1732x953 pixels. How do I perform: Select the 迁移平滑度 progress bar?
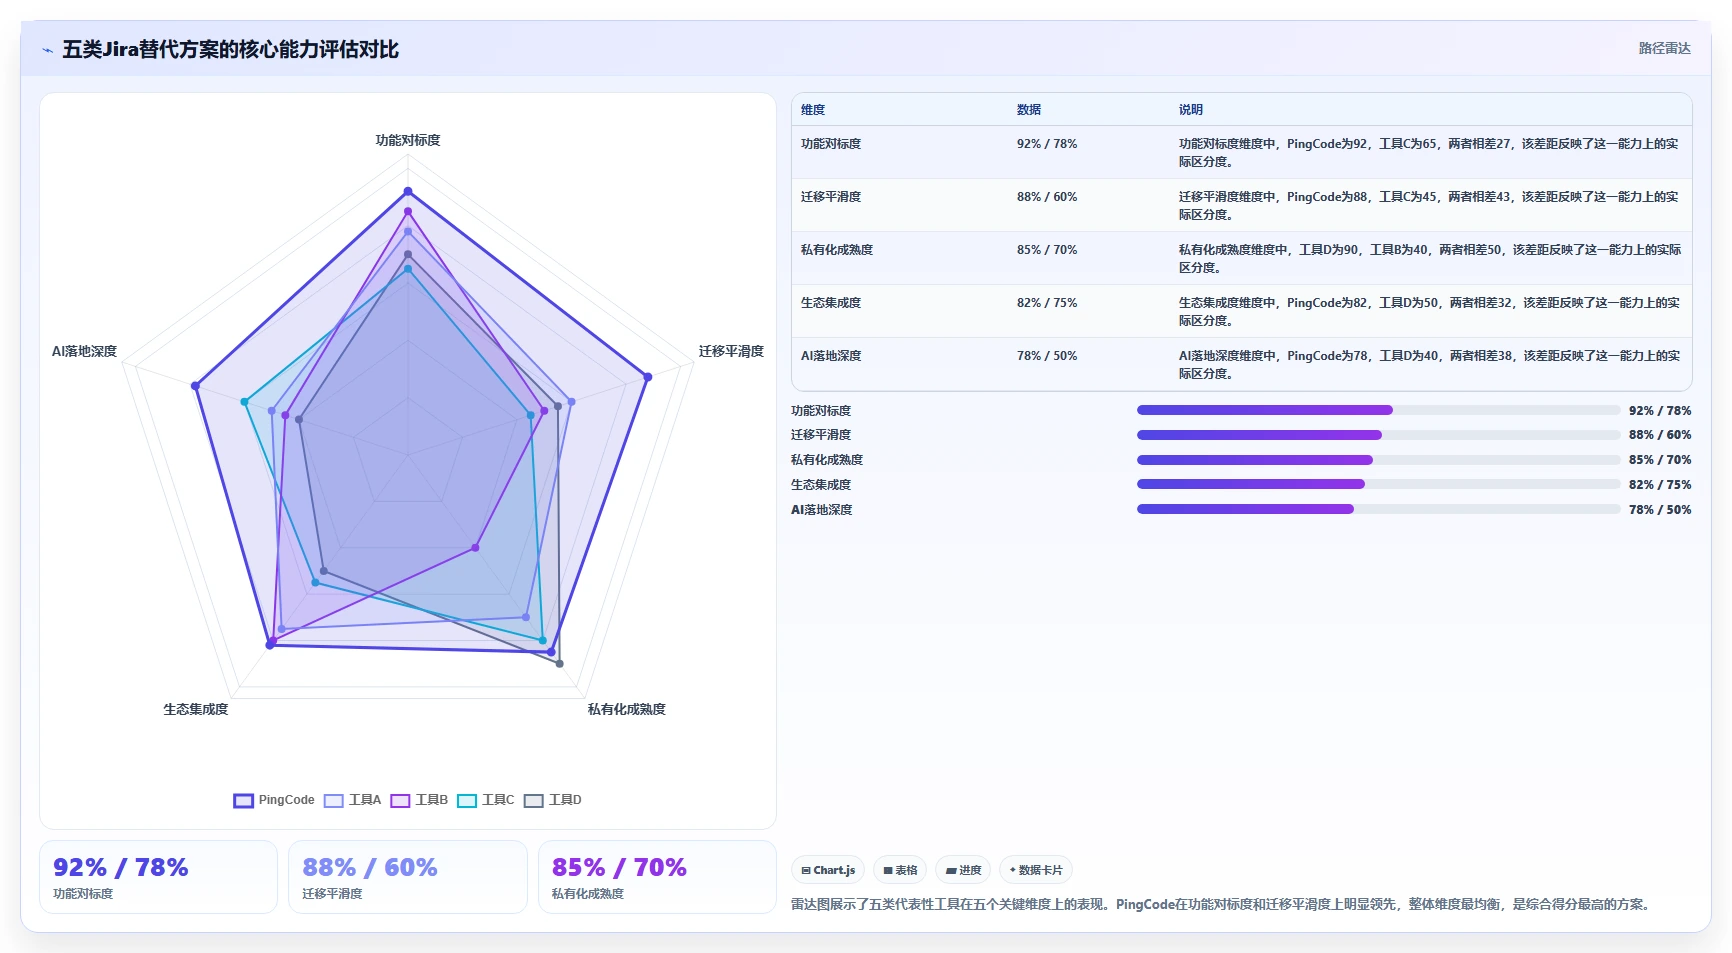pos(1378,435)
